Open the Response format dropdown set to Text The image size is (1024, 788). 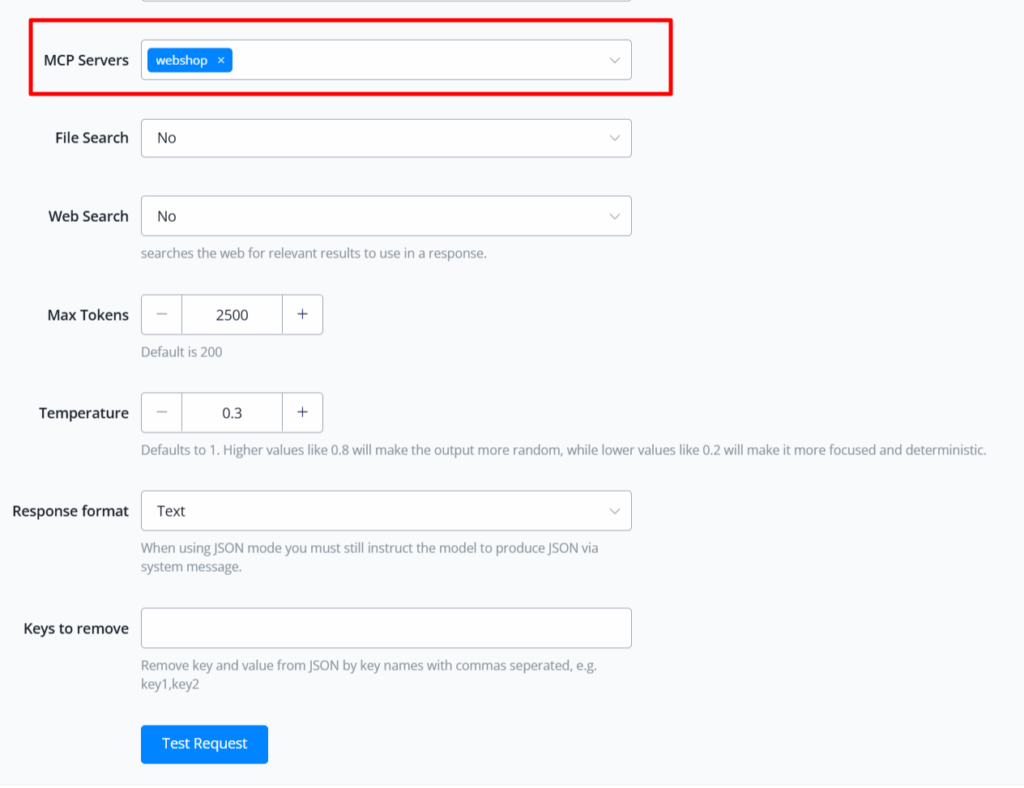coord(385,511)
